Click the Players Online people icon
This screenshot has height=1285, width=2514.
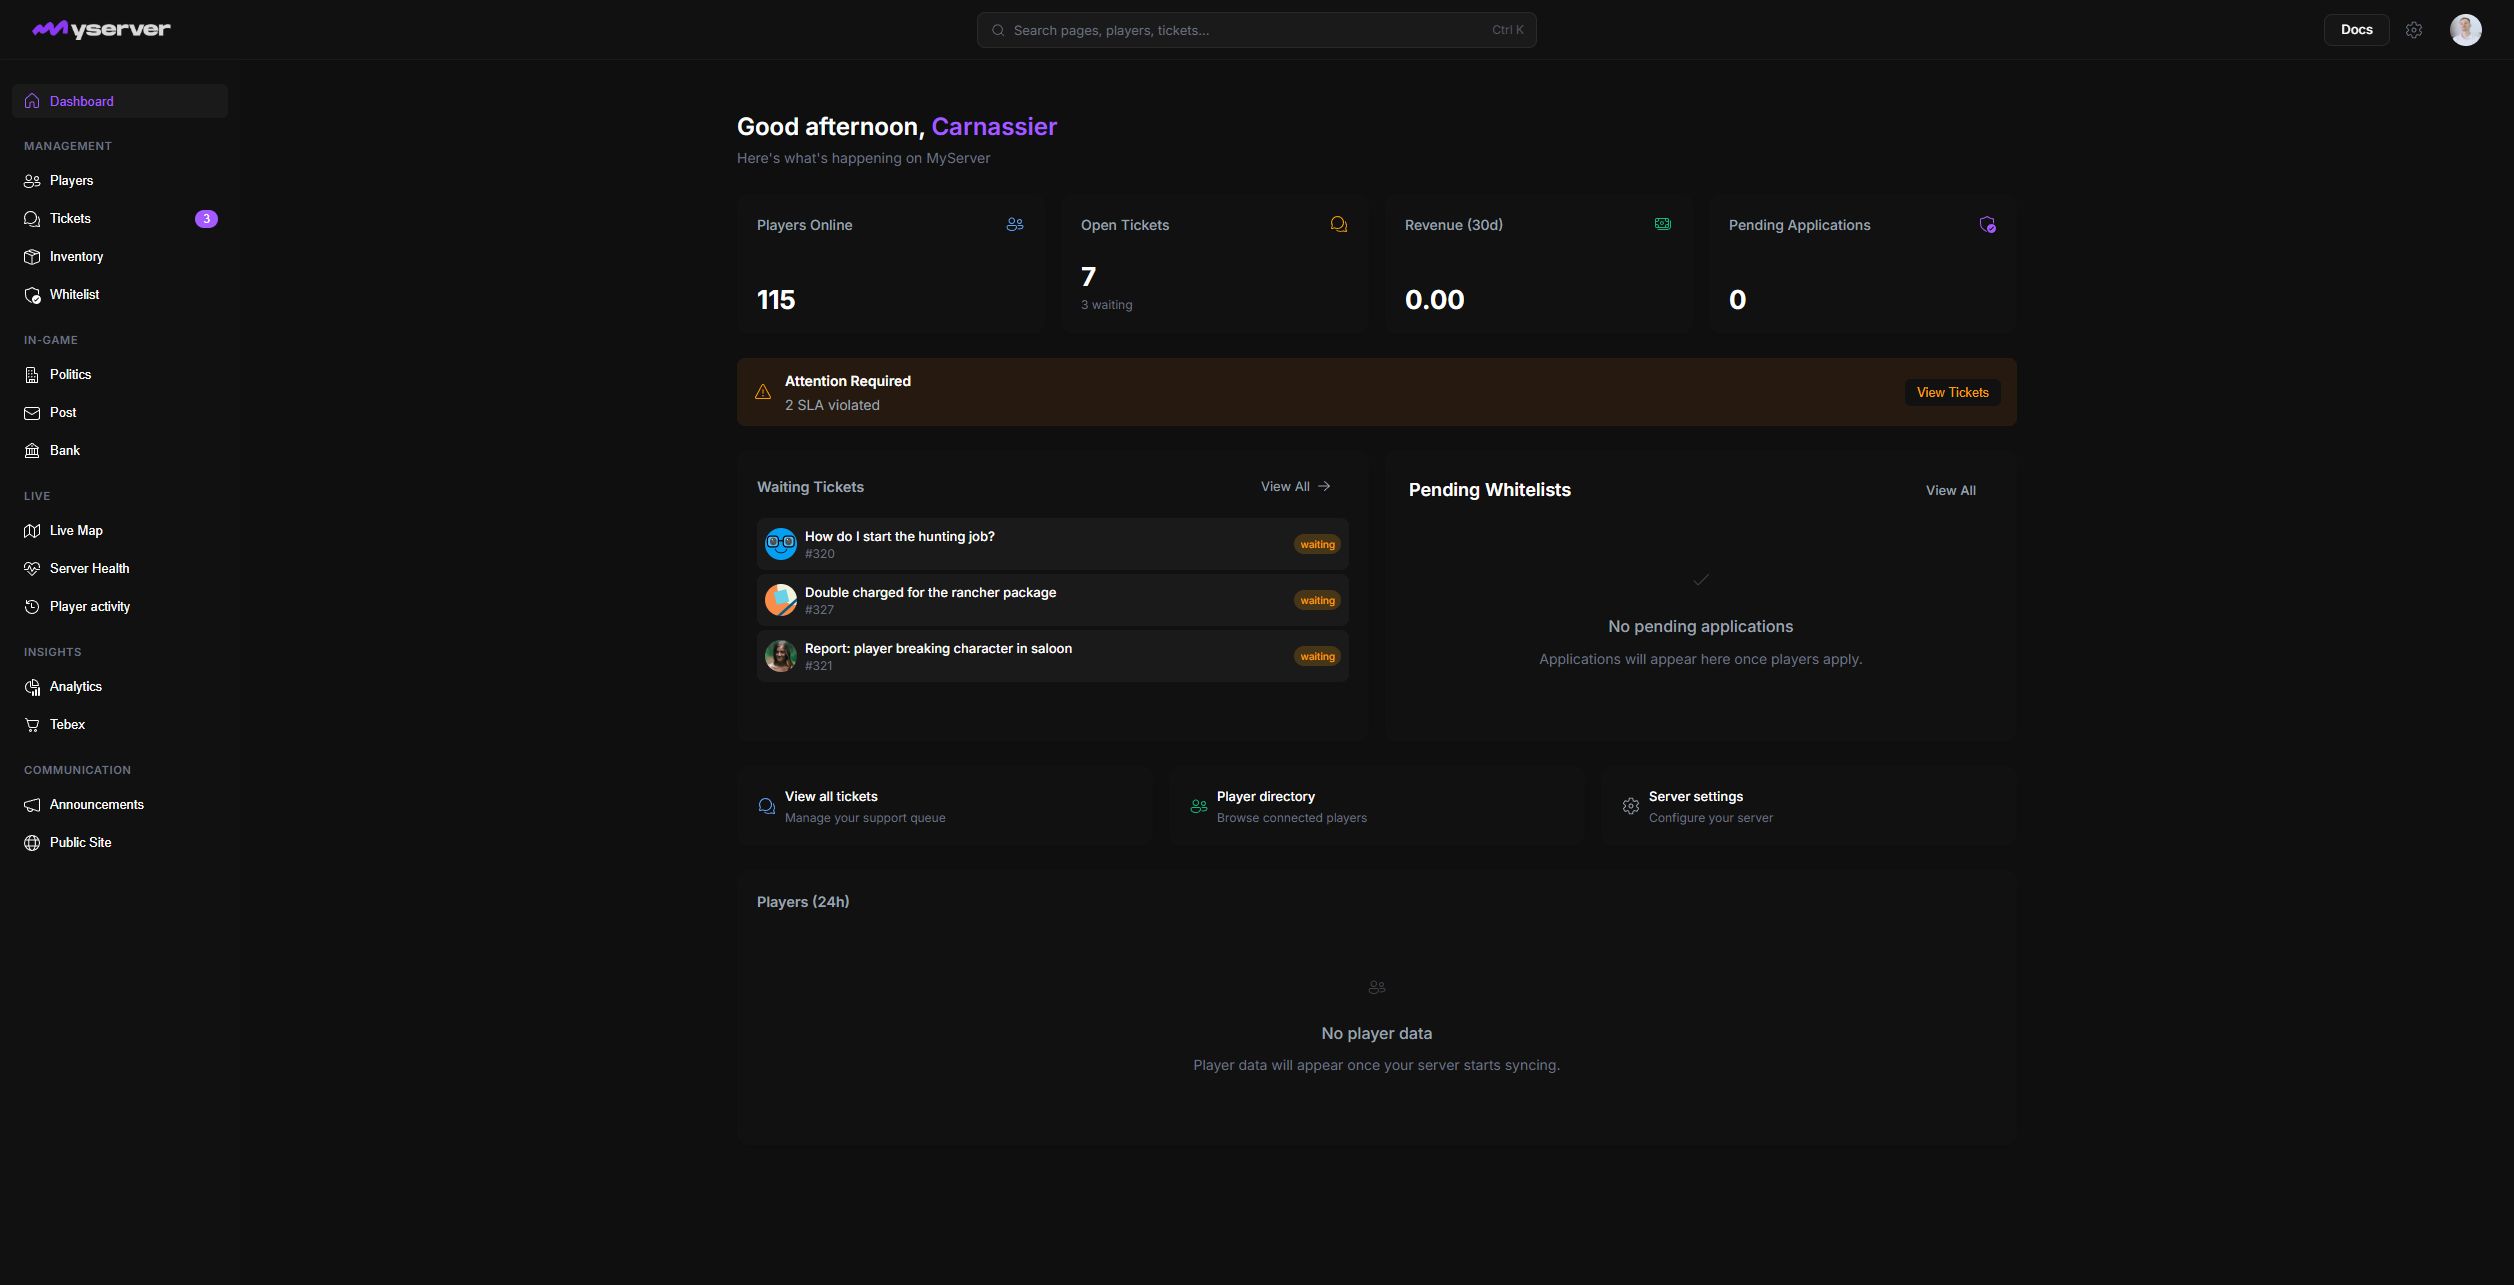click(x=1015, y=225)
